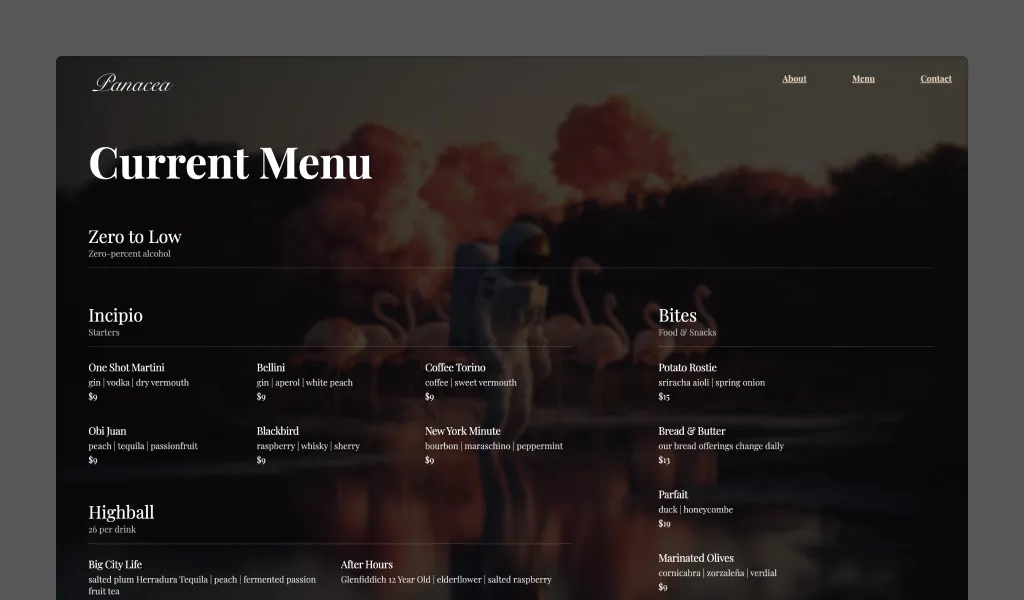Select the Big City Life drink
This screenshot has width=1024, height=600.
[x=115, y=564]
